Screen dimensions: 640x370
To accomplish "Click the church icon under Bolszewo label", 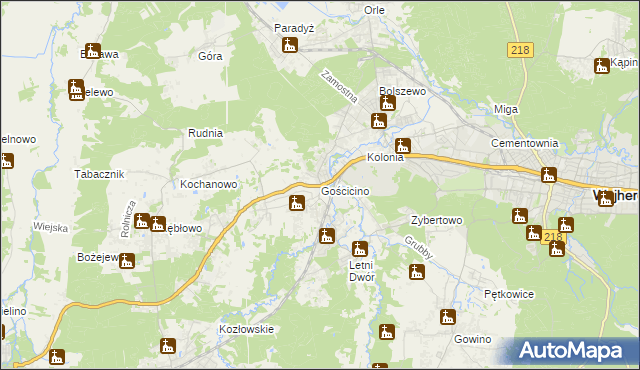I will coord(387,103).
